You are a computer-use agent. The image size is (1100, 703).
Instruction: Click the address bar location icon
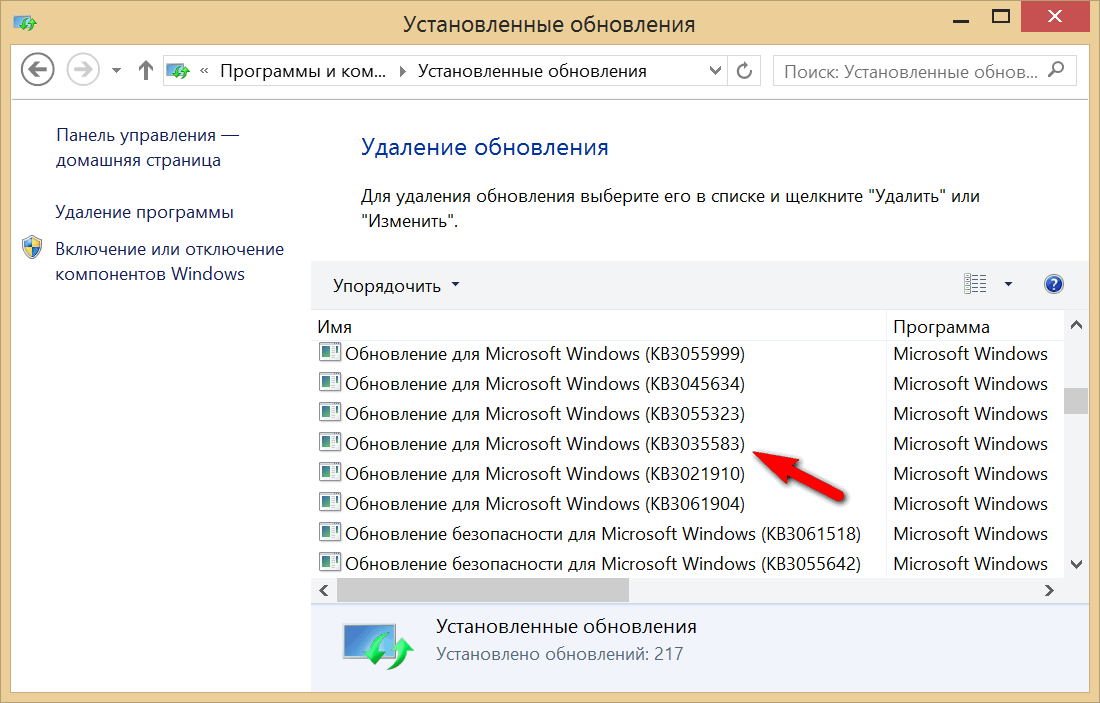(x=178, y=71)
